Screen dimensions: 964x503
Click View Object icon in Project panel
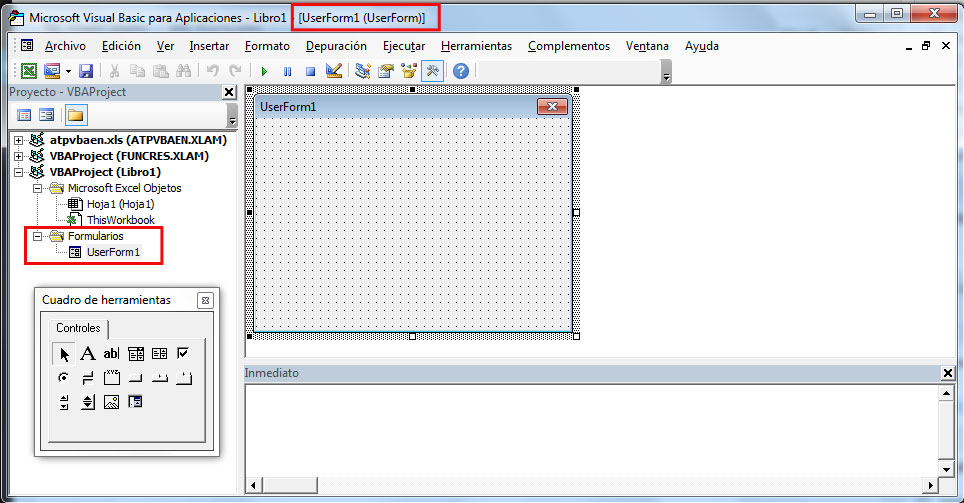click(46, 115)
